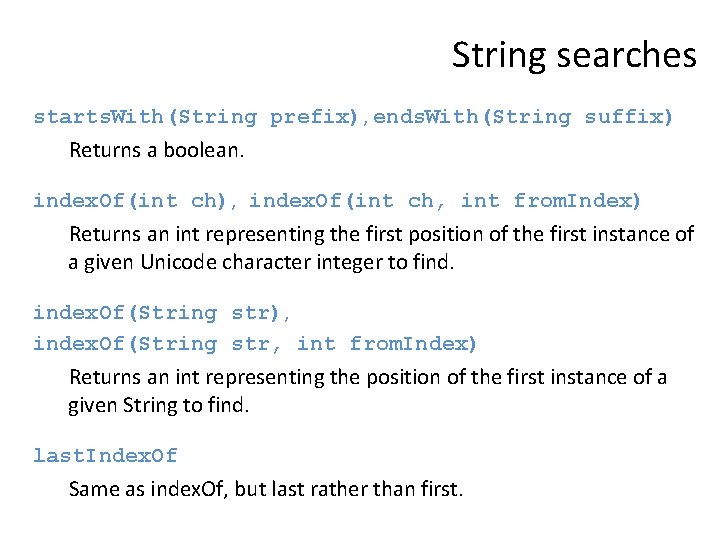The height and width of the screenshot is (540, 720).
Task: Click "Returns an int representing the first position" line
Action: [x=380, y=234]
